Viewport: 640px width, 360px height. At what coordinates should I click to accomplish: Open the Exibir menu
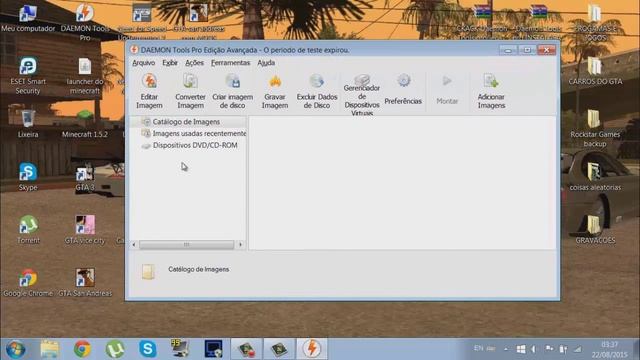[x=170, y=63]
